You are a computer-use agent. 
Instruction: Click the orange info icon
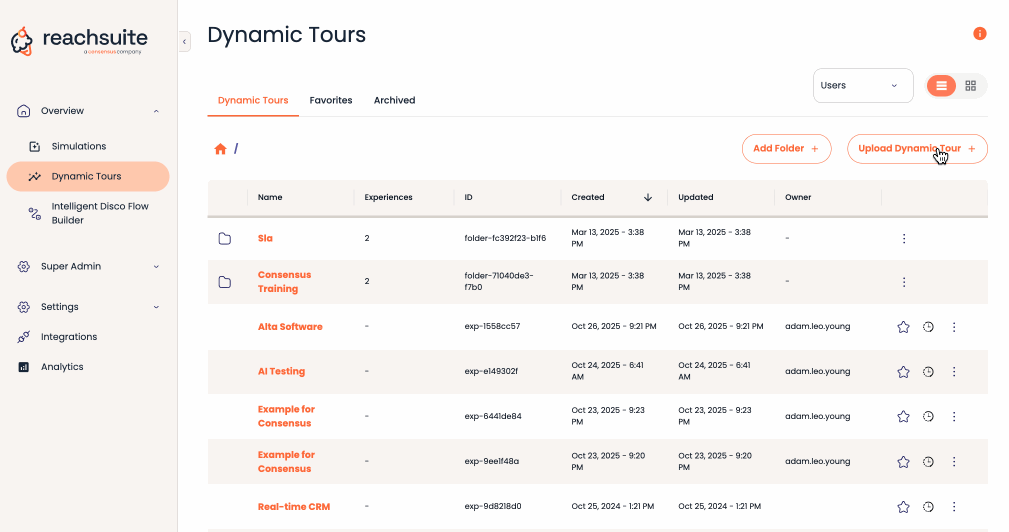pos(980,34)
